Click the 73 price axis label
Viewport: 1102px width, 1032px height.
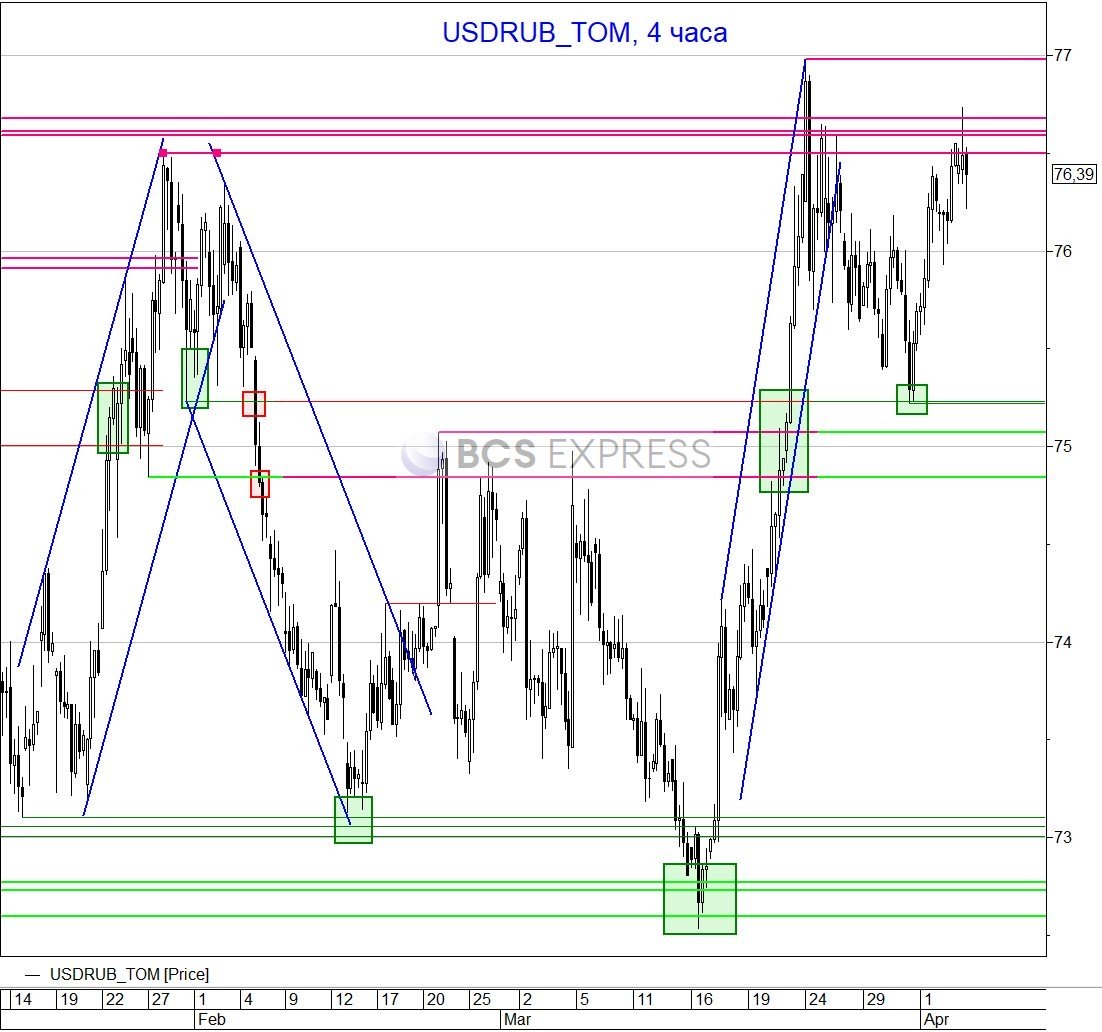(1062, 837)
